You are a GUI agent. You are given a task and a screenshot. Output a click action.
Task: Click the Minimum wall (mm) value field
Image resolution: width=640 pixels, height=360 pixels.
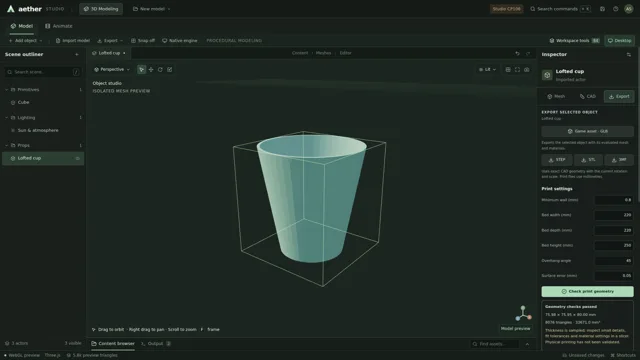point(614,200)
